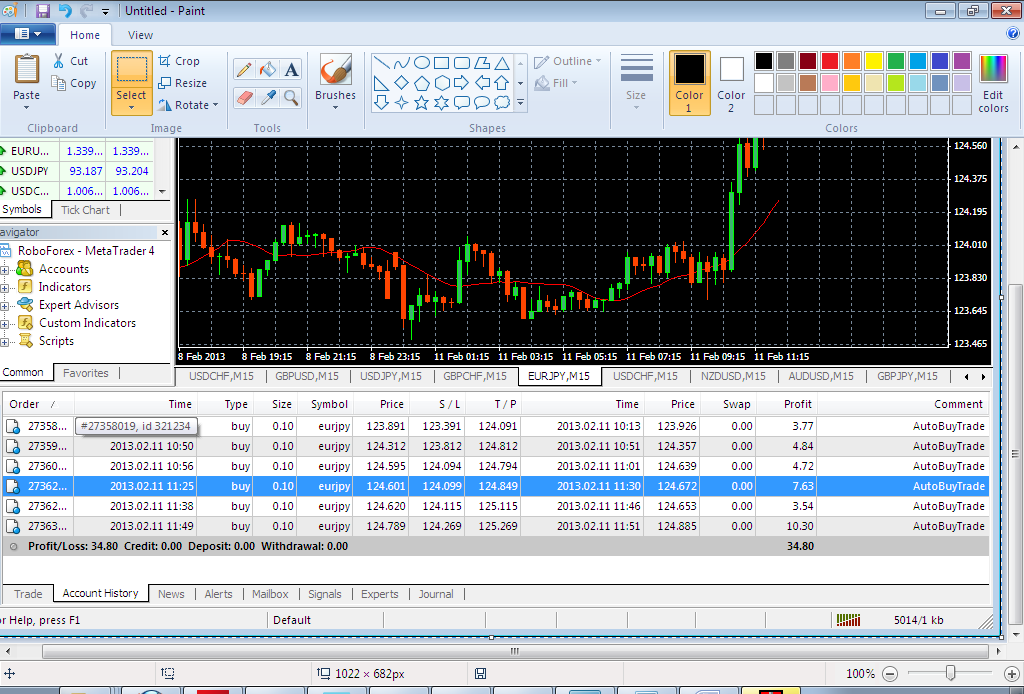This screenshot has width=1024, height=694.
Task: Pick the purple color swatch
Action: tap(962, 61)
